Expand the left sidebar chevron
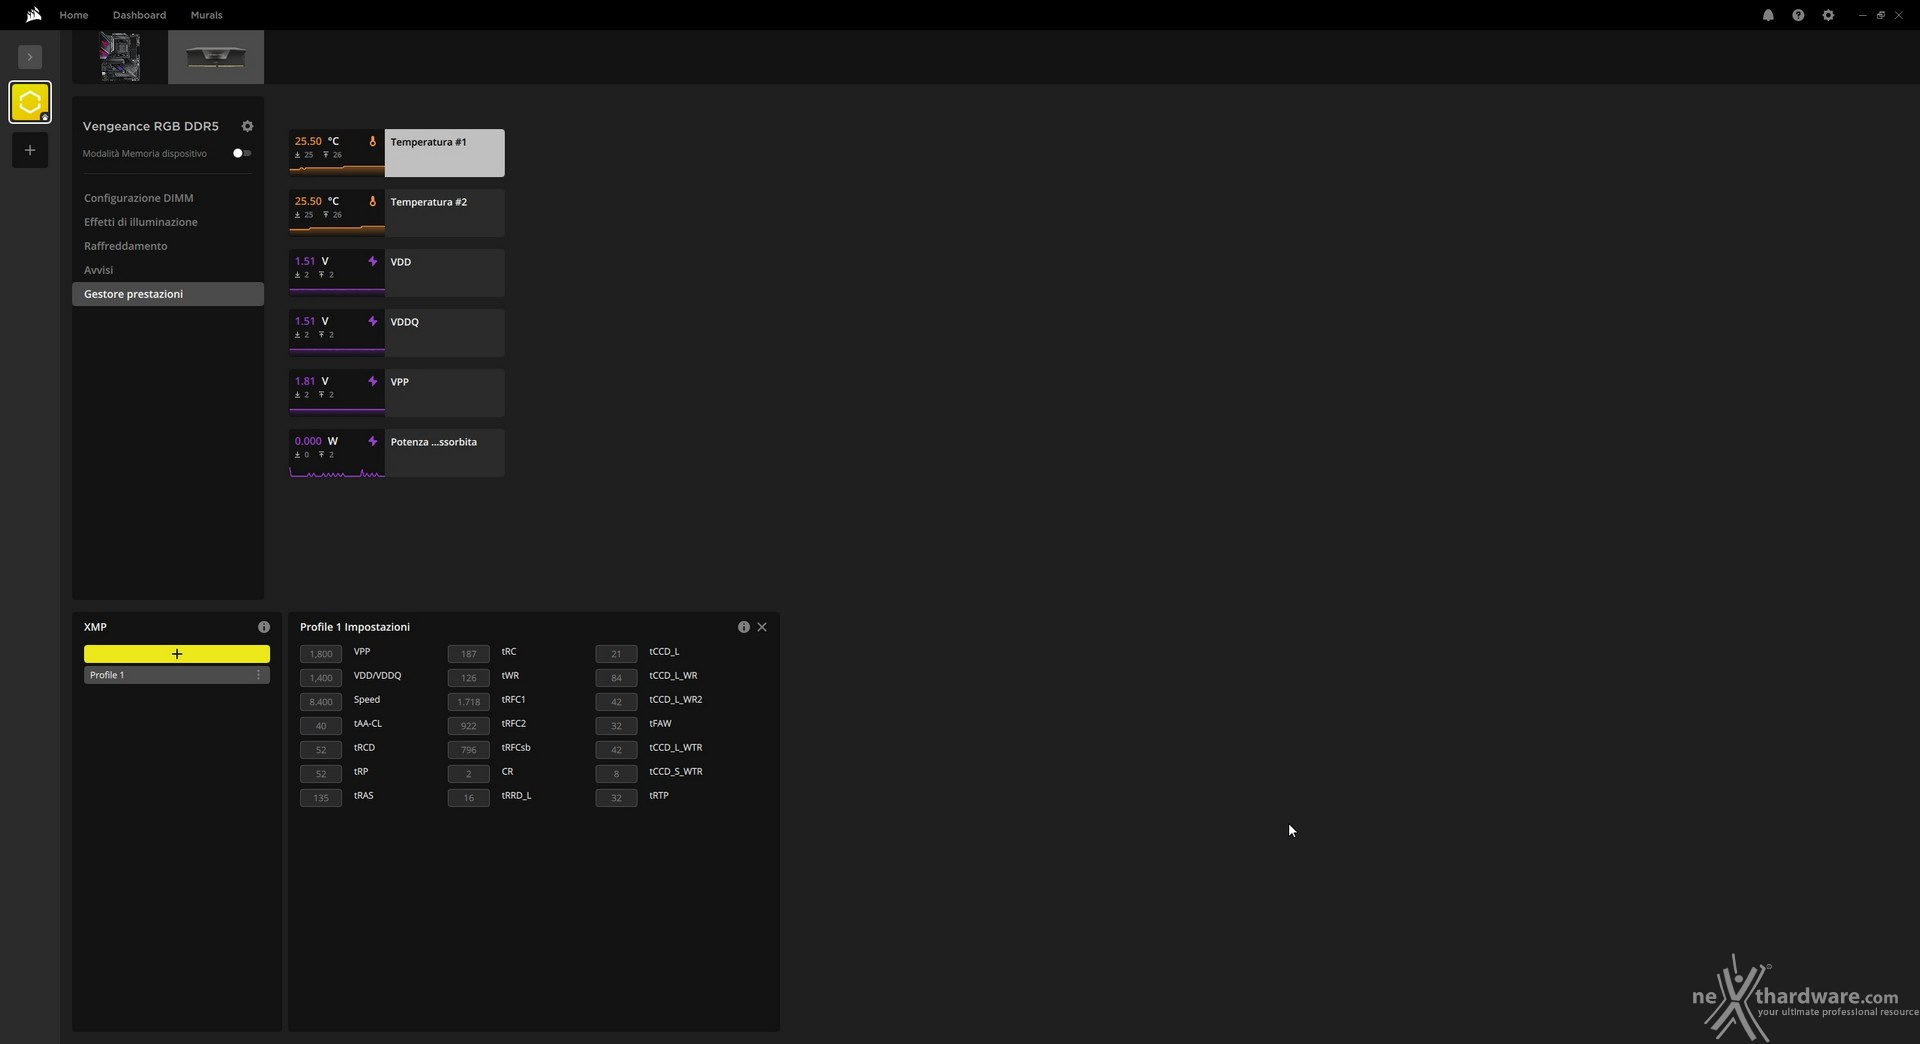1920x1044 pixels. click(30, 58)
